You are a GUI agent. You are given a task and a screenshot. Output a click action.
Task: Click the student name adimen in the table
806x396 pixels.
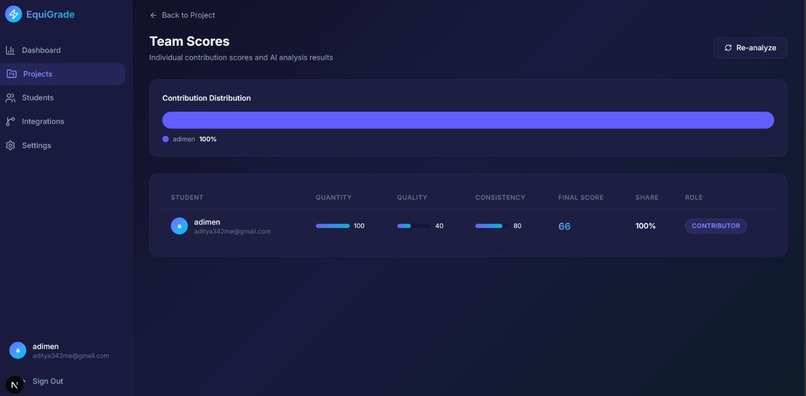click(x=207, y=222)
